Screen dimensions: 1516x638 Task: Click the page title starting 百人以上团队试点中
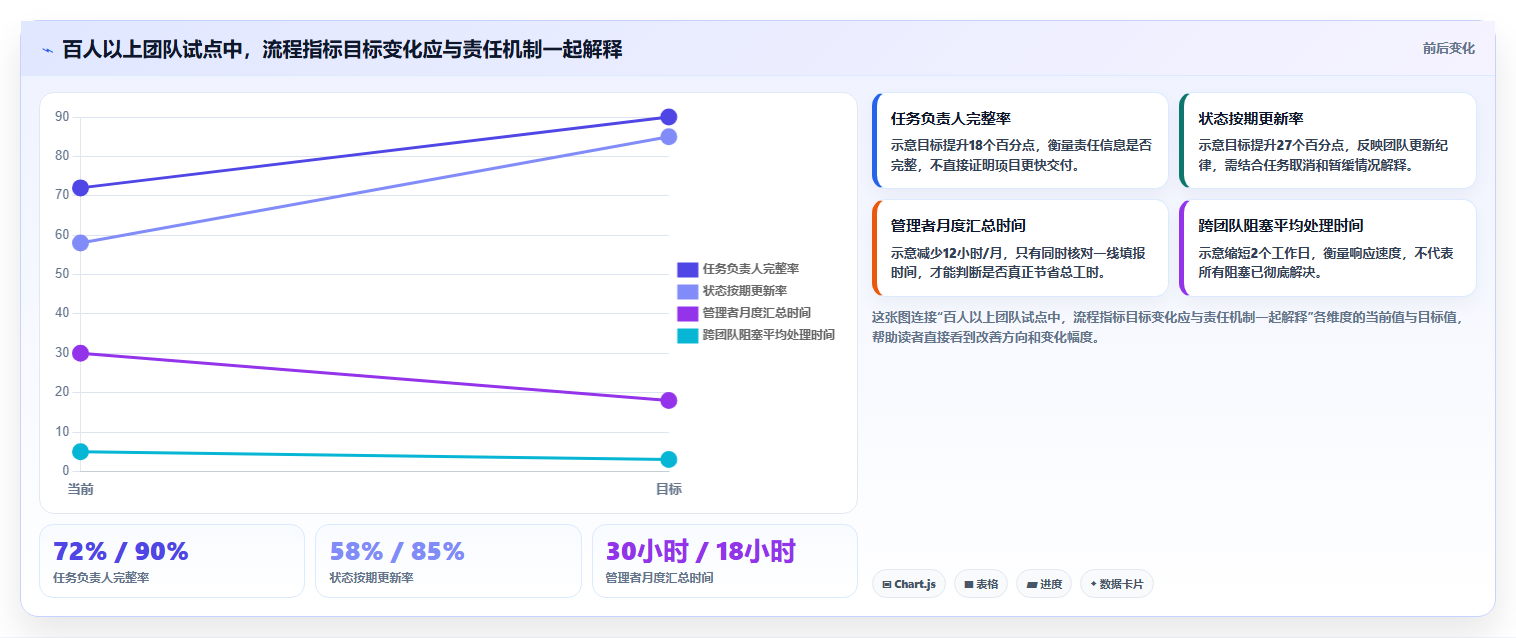click(342, 49)
